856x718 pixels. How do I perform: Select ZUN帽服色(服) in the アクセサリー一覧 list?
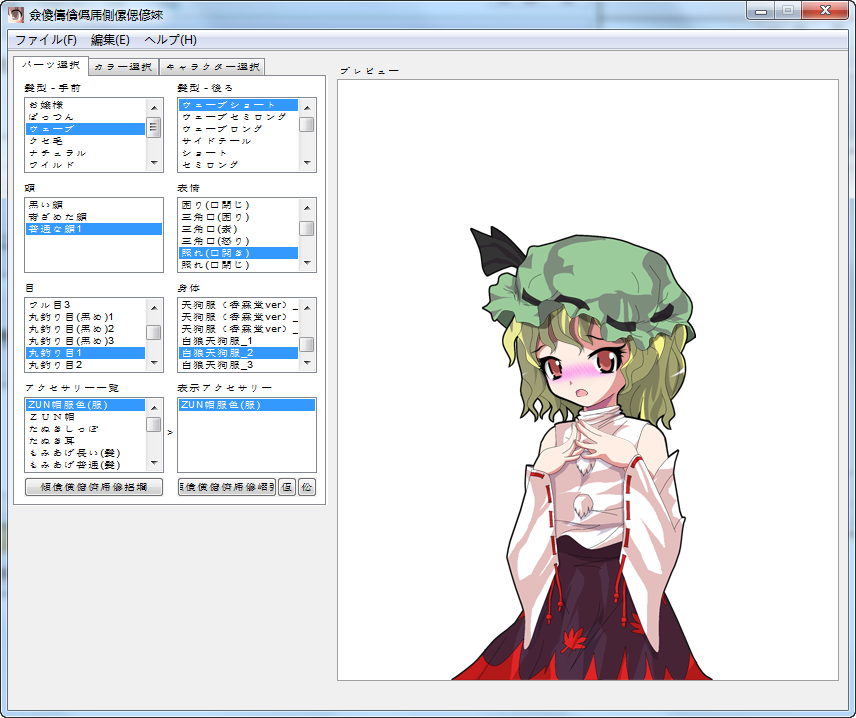(86, 405)
